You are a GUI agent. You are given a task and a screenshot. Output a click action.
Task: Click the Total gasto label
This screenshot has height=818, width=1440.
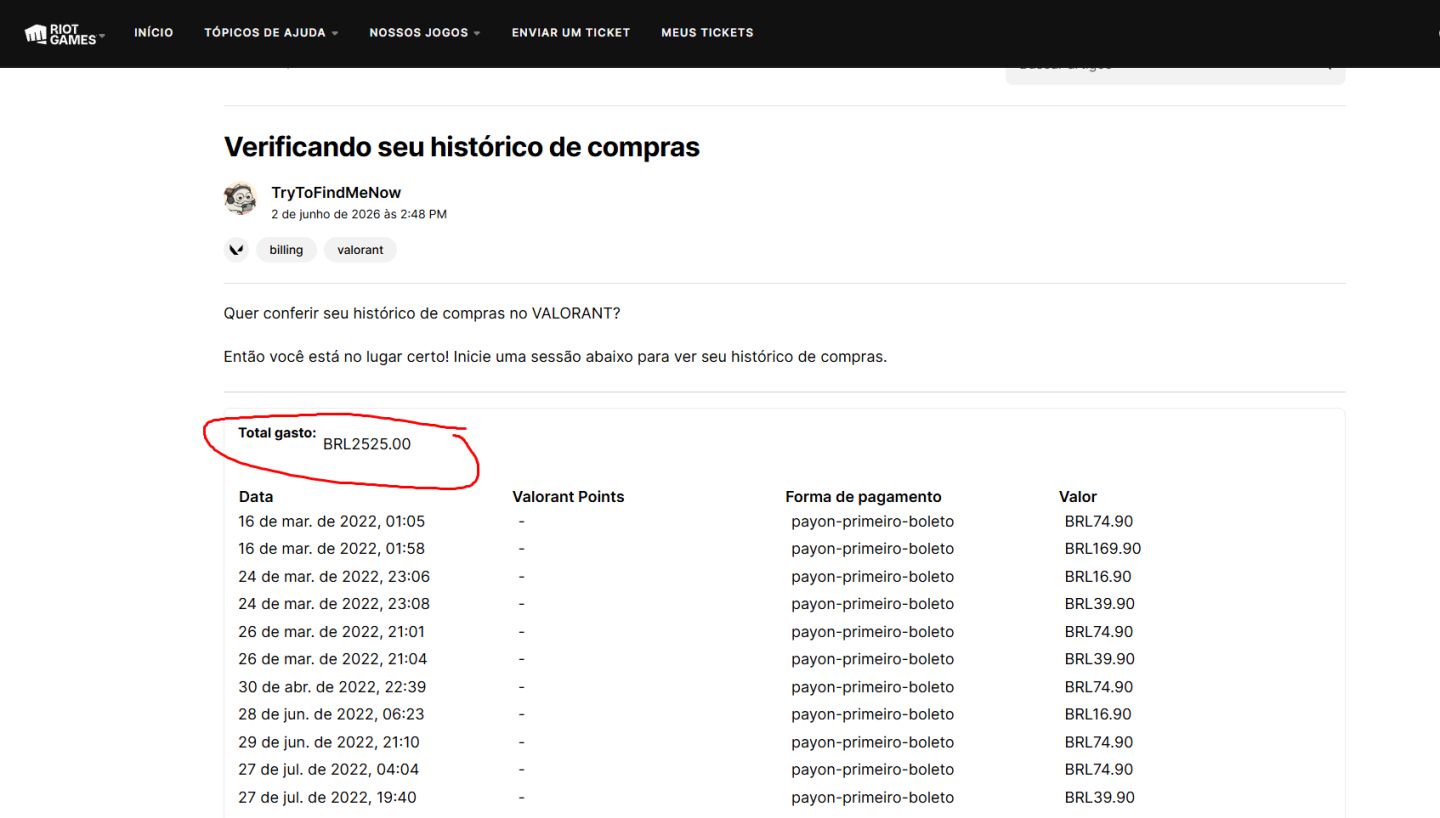277,433
